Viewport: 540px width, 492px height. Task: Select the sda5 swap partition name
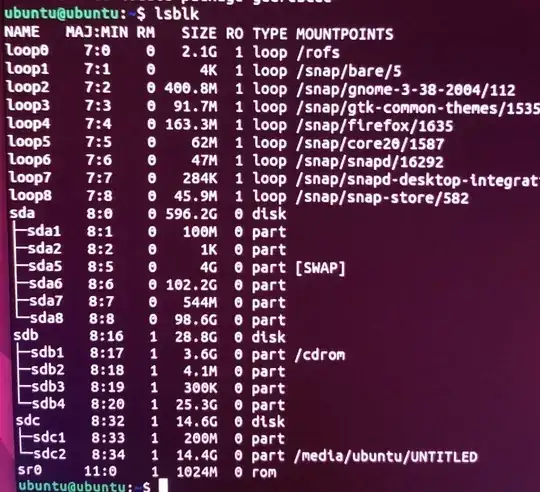click(x=45, y=266)
